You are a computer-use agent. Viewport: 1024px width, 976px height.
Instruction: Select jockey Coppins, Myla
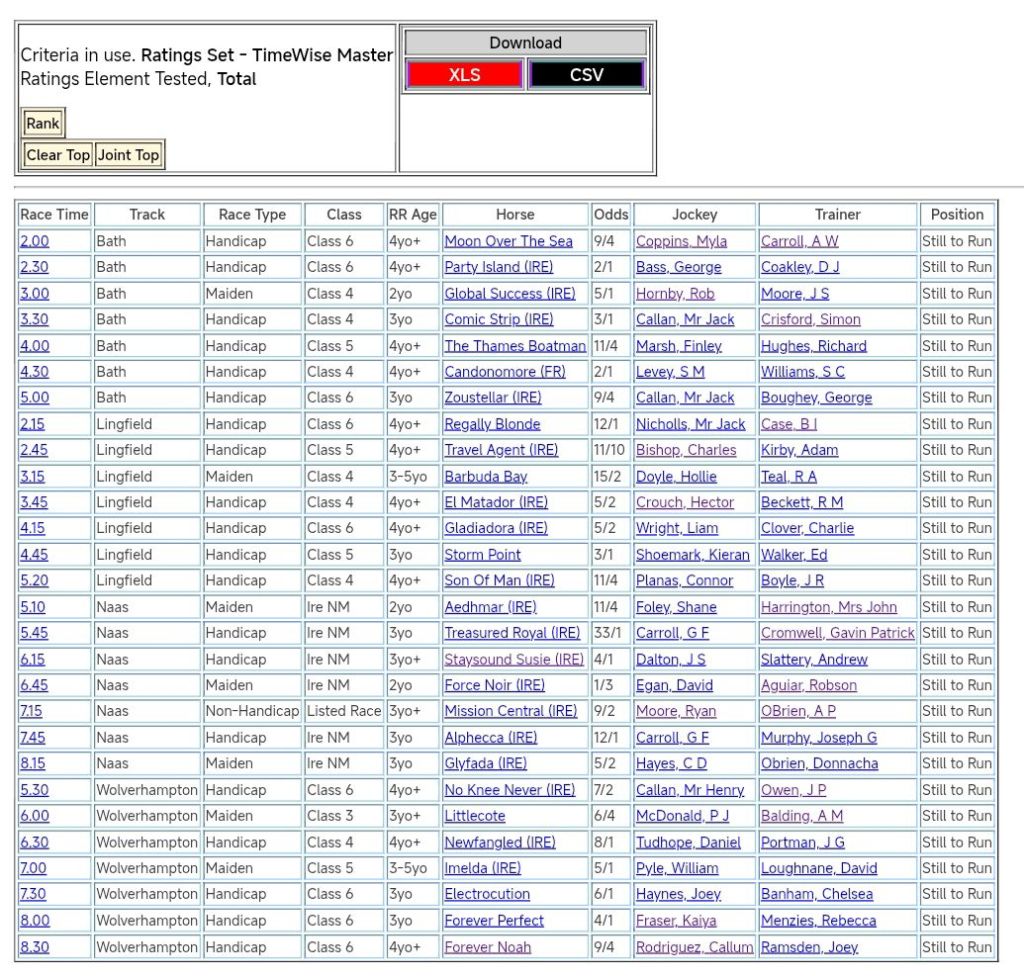pos(681,241)
